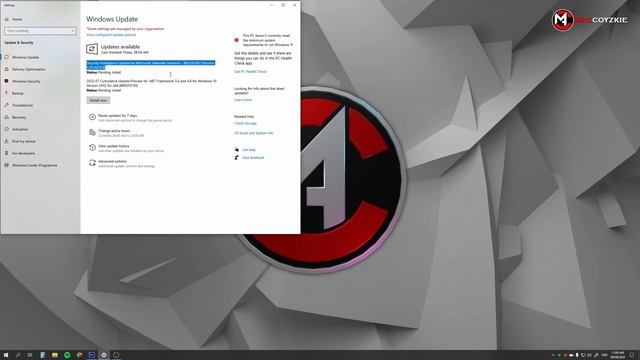Focus the Find a setting search box
This screenshot has width=640, height=360.
(x=40, y=31)
